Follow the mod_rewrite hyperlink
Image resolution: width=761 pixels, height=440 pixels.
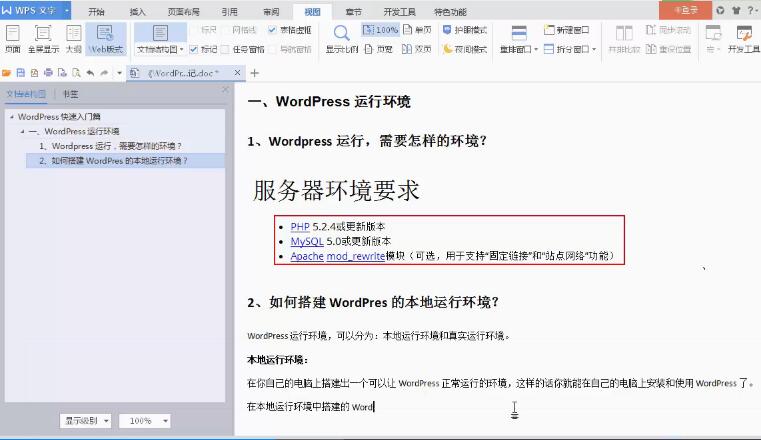(x=356, y=256)
